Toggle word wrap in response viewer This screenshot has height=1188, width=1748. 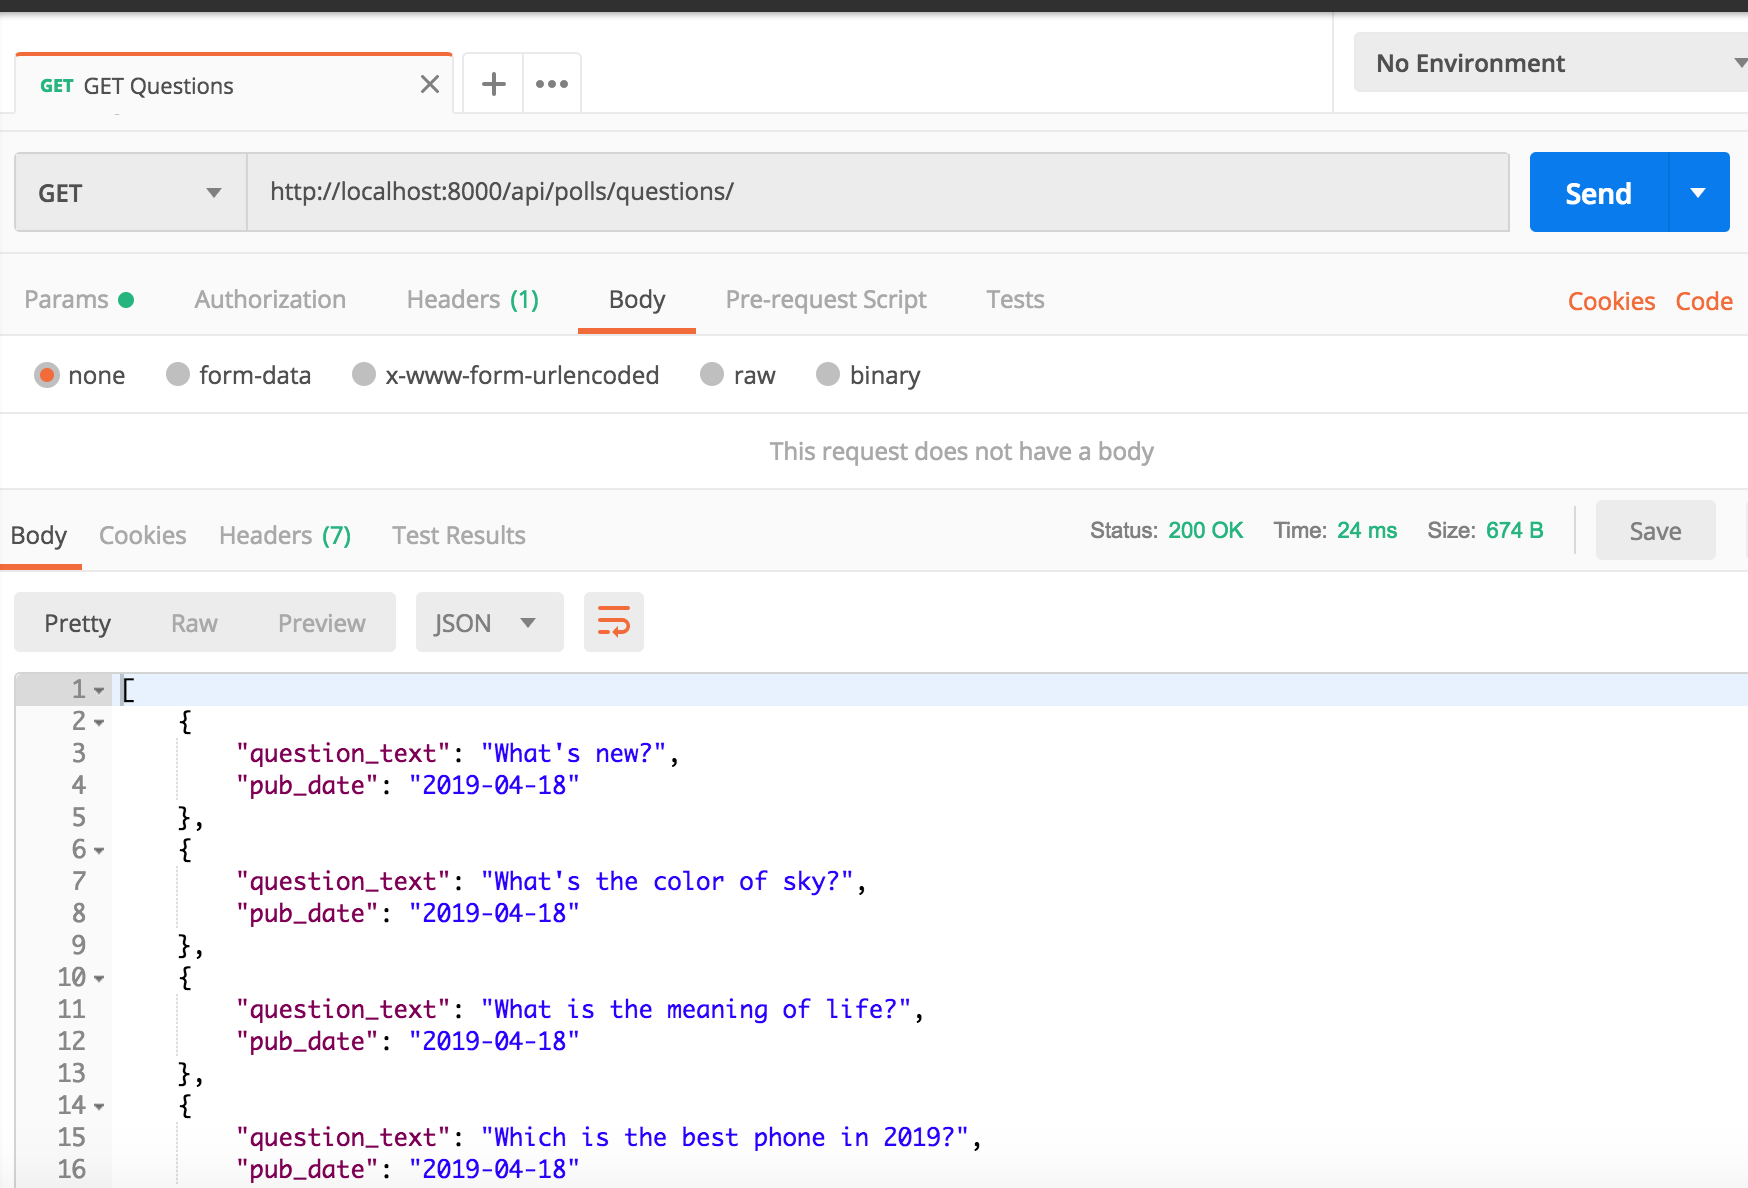tap(613, 622)
